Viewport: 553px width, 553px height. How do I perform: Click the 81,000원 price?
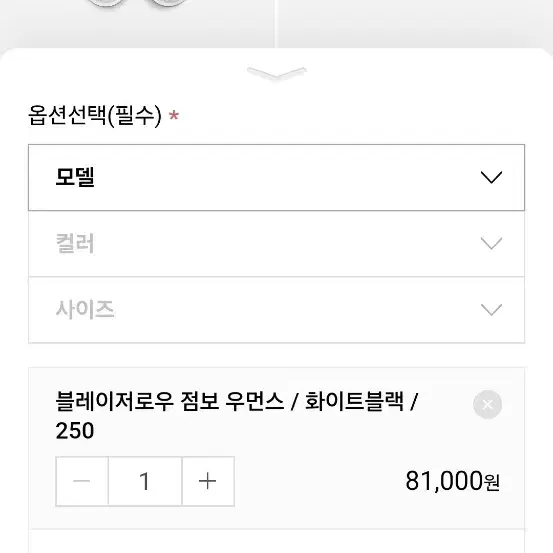click(452, 481)
